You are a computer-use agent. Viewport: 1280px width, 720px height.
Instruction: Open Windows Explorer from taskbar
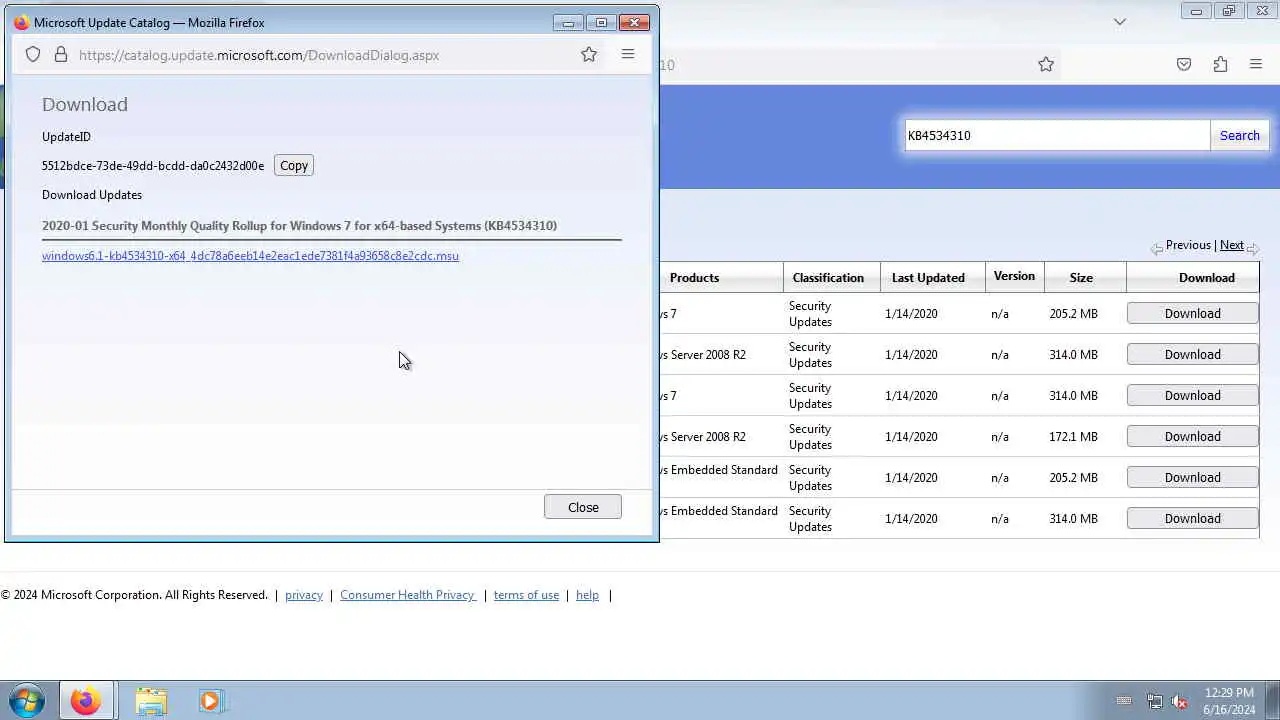[151, 701]
